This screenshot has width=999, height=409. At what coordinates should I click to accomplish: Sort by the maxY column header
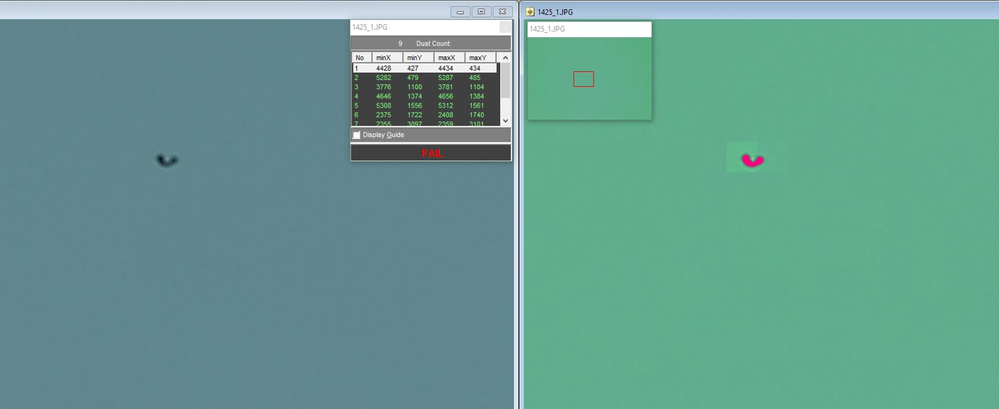point(480,57)
